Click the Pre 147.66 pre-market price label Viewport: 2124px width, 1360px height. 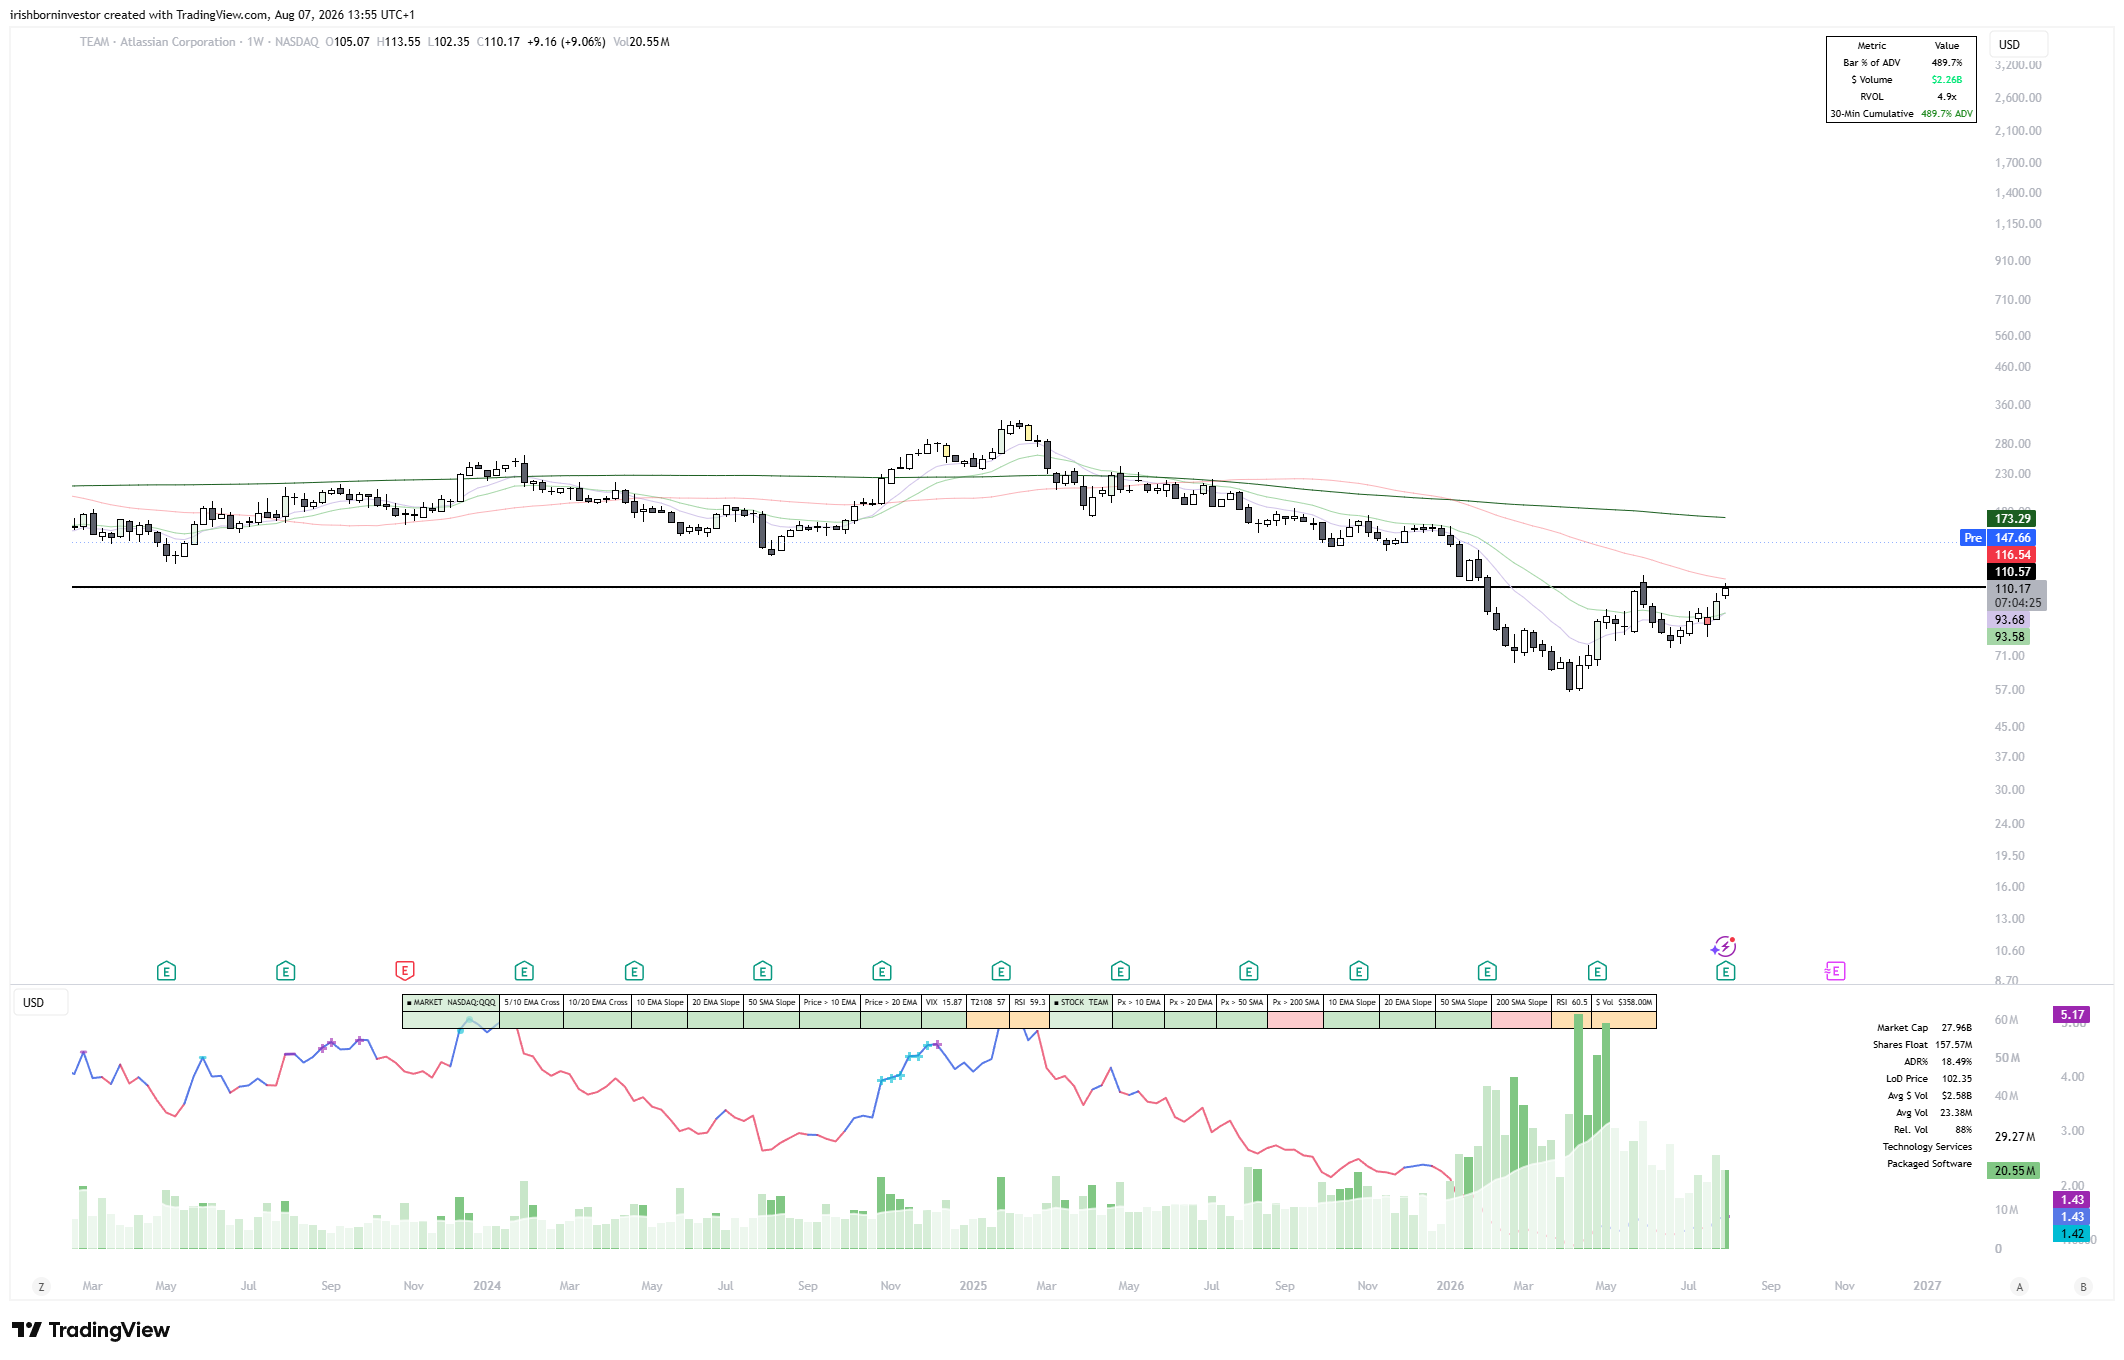click(x=1998, y=538)
